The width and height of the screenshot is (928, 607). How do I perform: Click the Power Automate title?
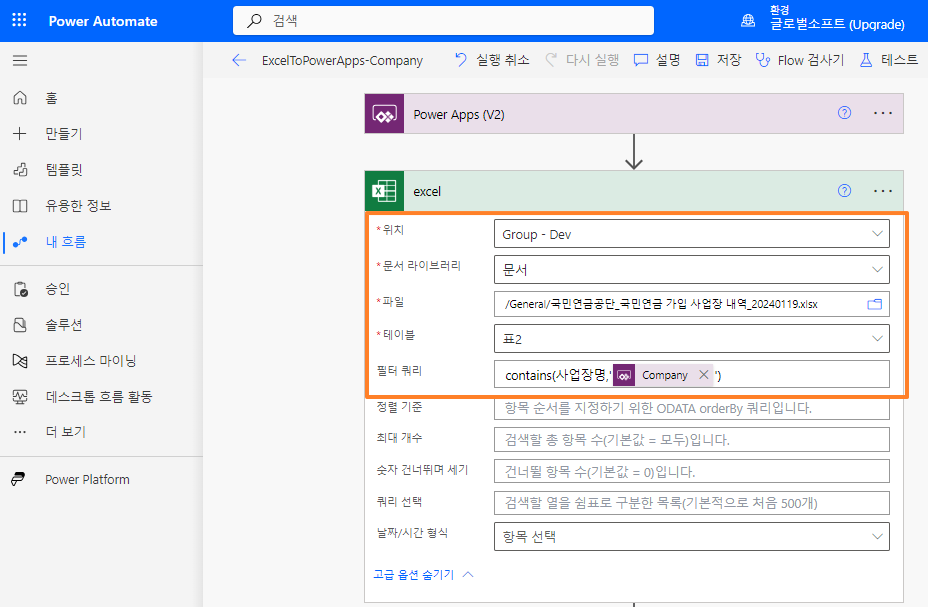[x=103, y=21]
